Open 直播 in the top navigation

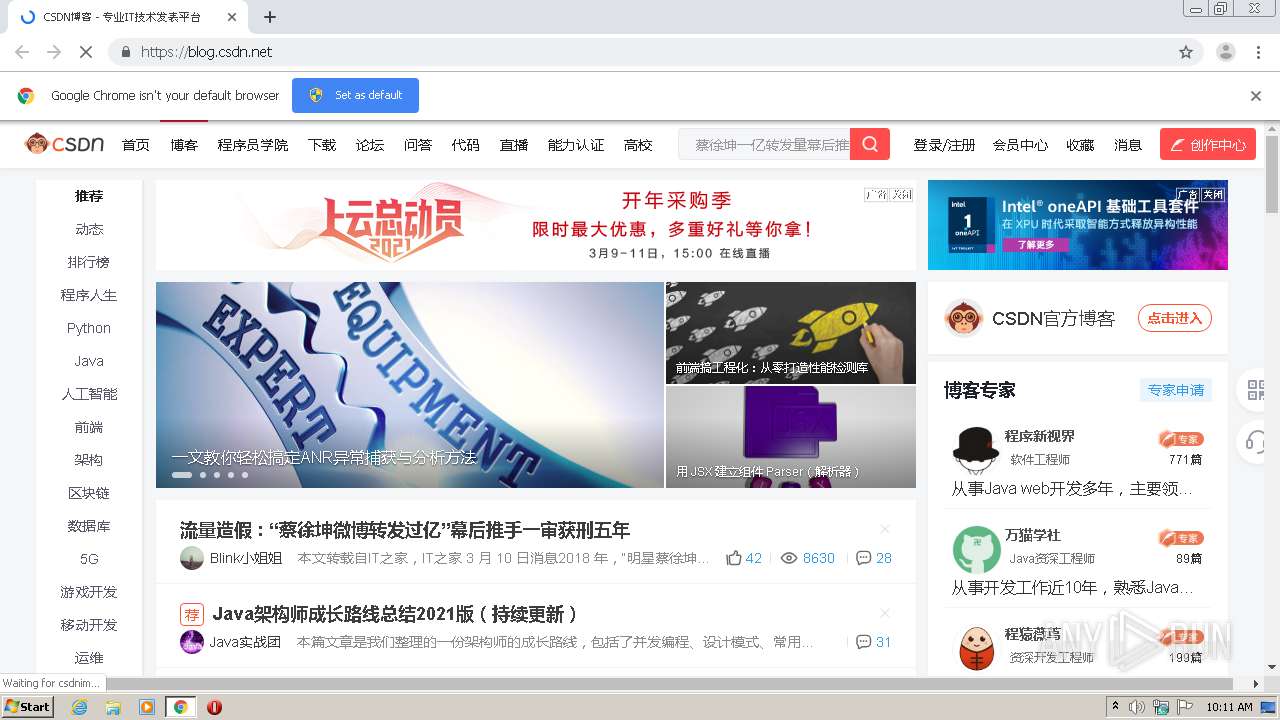pyautogui.click(x=514, y=145)
